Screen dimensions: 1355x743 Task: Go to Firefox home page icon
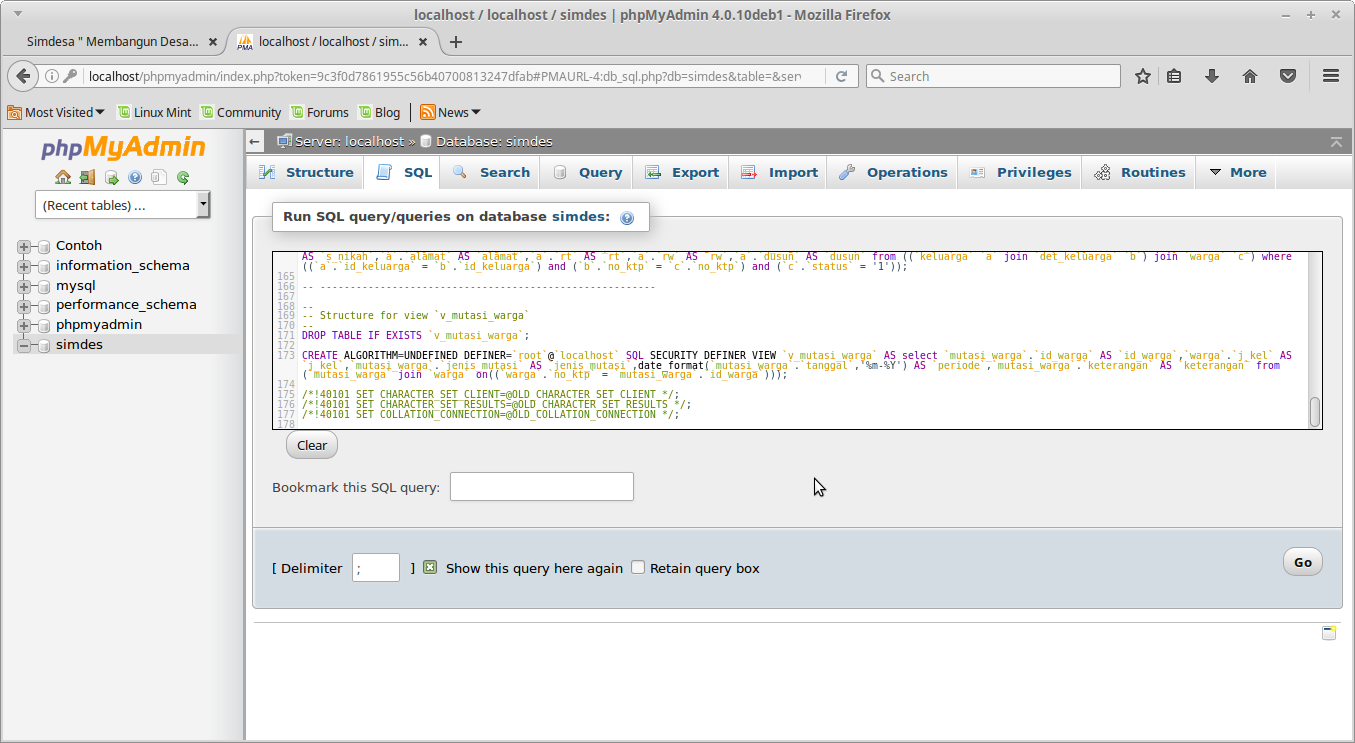click(x=1250, y=76)
